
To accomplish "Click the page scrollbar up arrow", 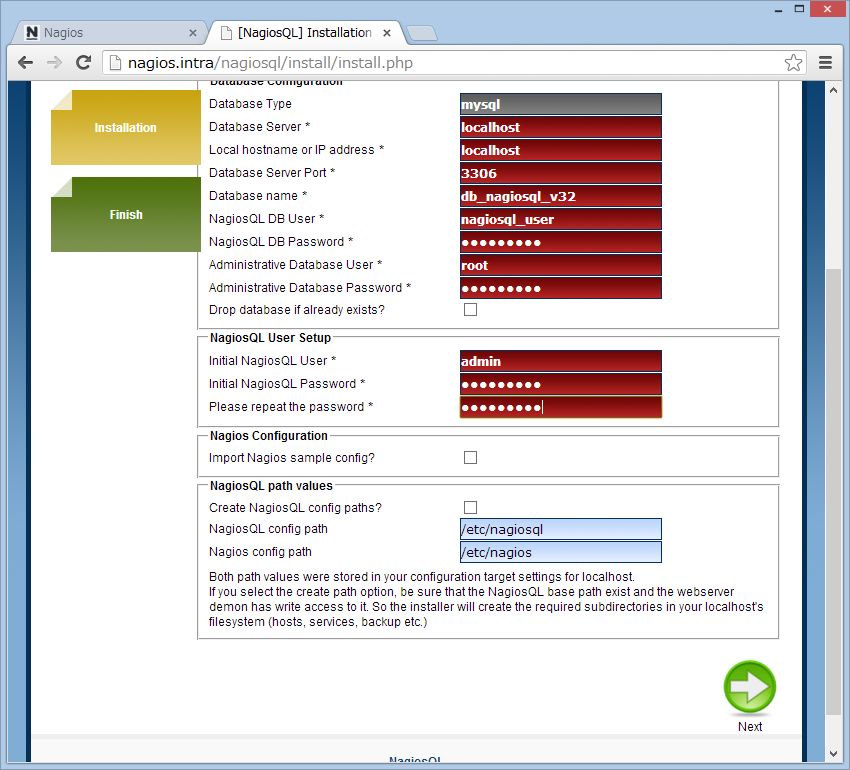I will (x=834, y=90).
